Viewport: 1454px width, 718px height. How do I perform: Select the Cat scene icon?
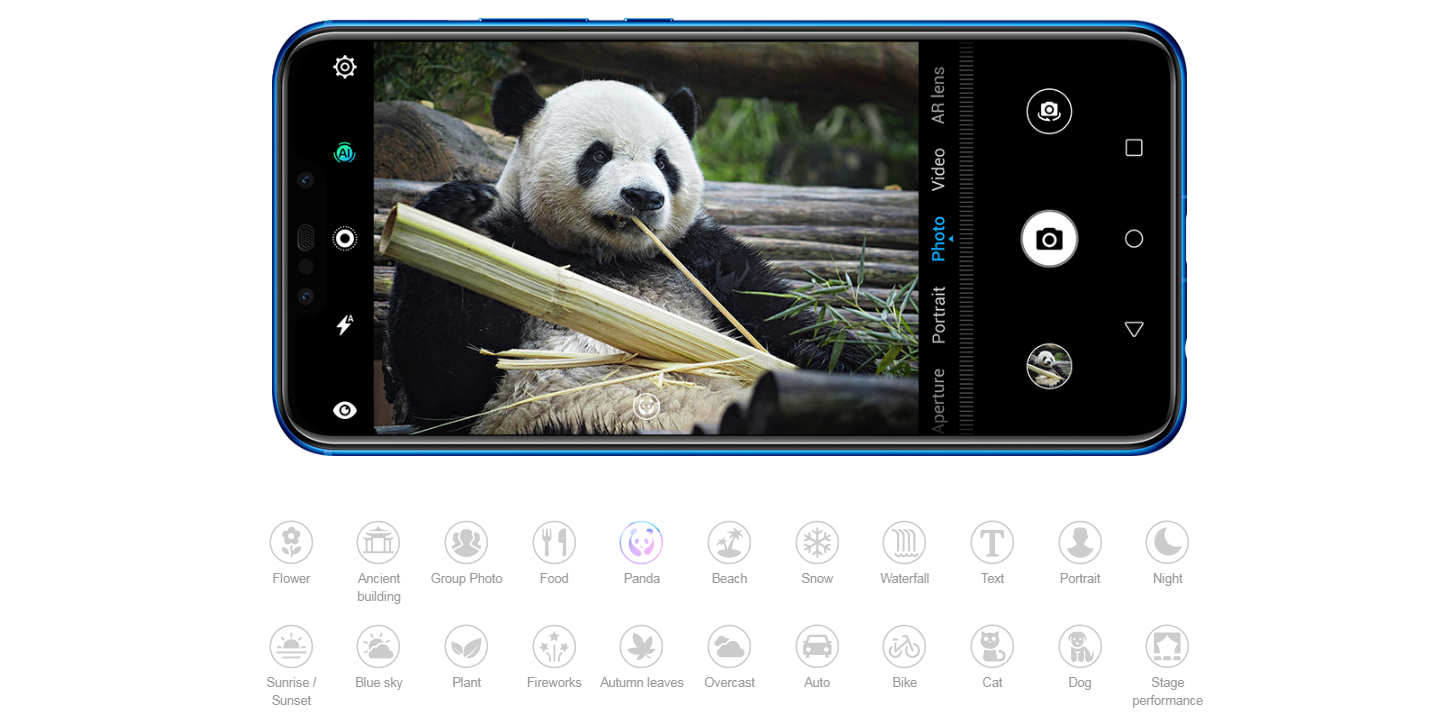[992, 646]
